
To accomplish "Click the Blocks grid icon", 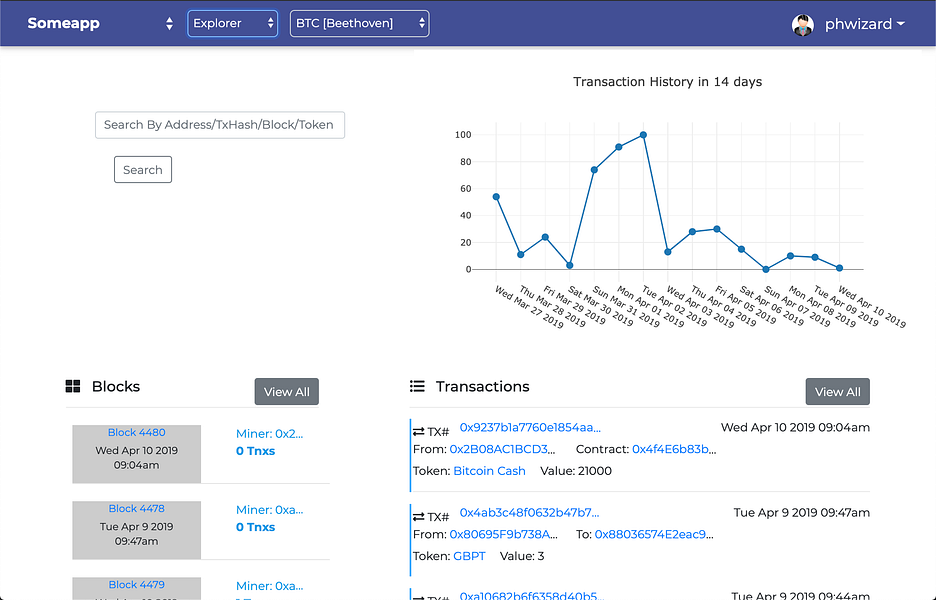I will click(x=73, y=387).
